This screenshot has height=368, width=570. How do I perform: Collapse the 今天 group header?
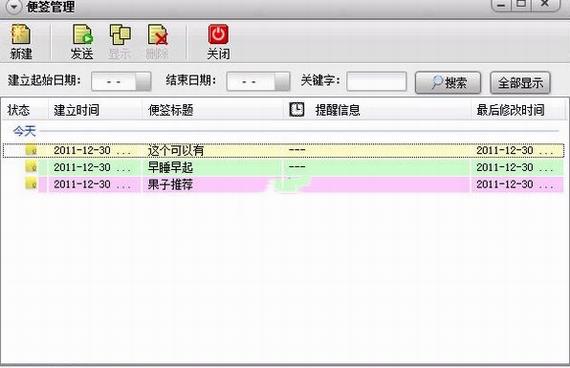point(24,131)
